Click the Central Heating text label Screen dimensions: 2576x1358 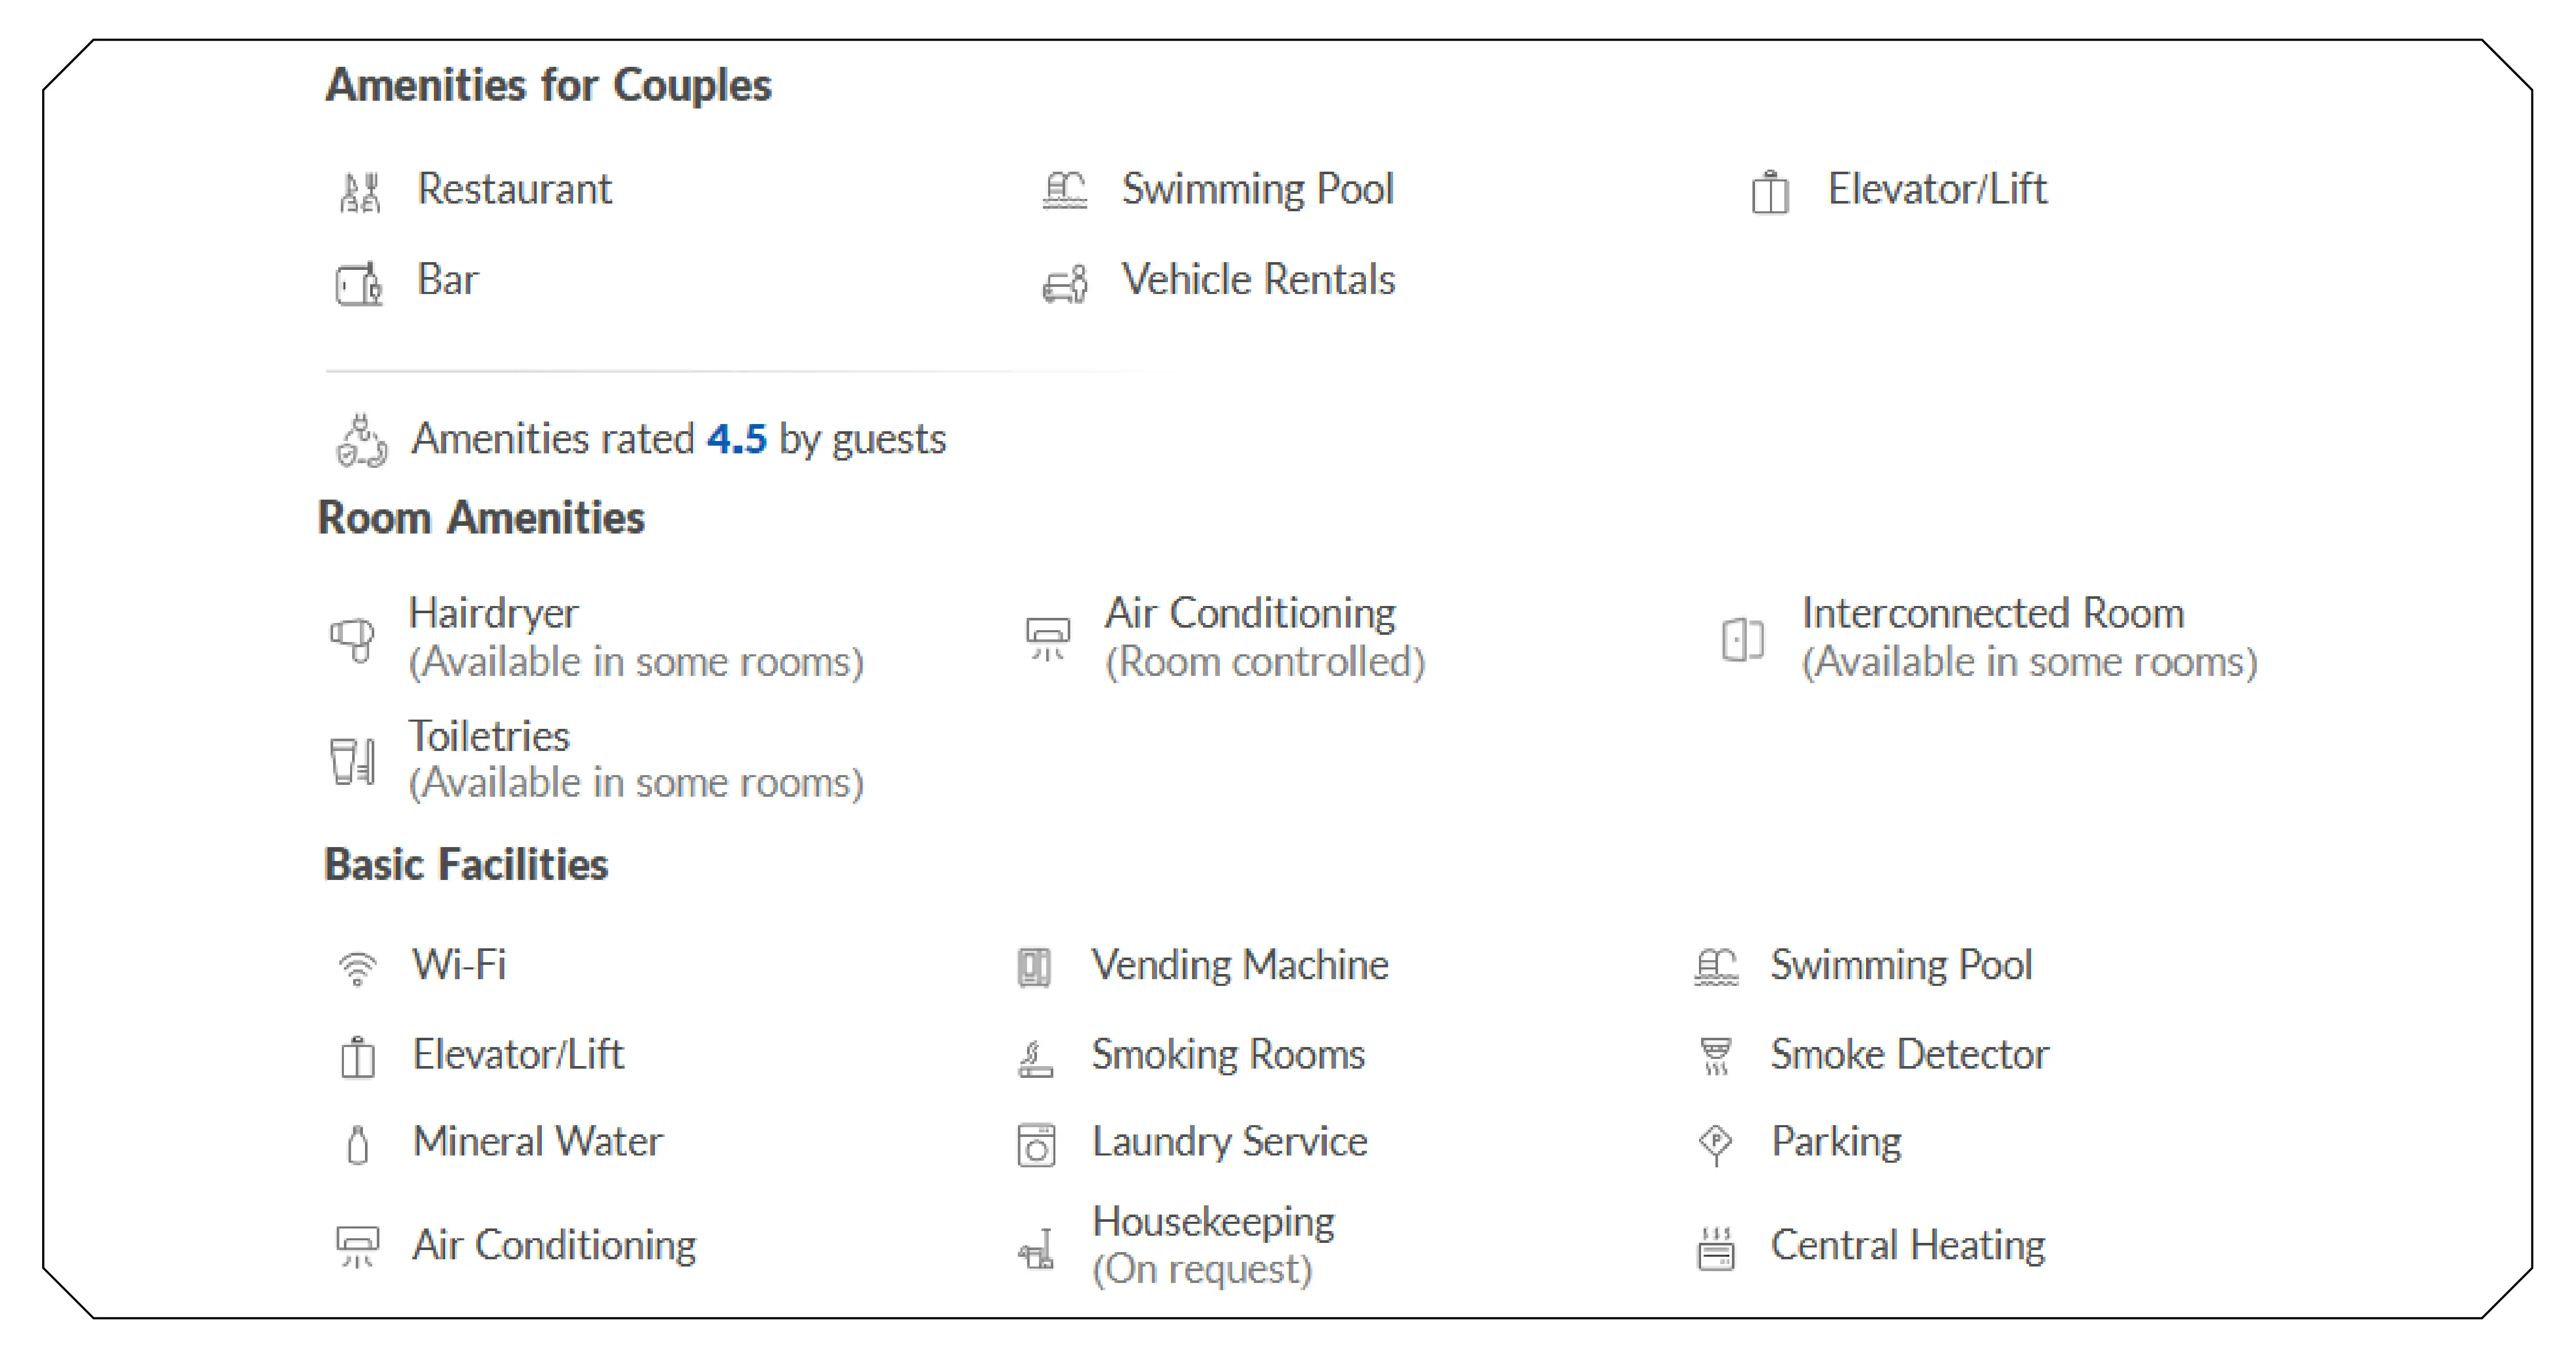click(1907, 1246)
